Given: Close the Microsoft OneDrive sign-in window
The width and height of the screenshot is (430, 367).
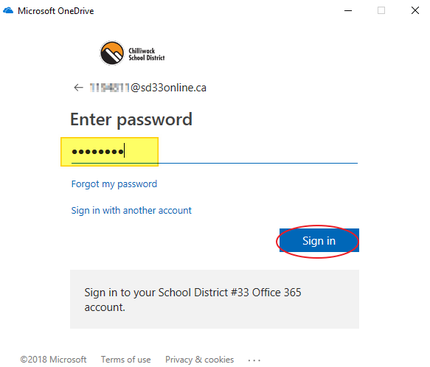Looking at the screenshot, I should pos(415,11).
